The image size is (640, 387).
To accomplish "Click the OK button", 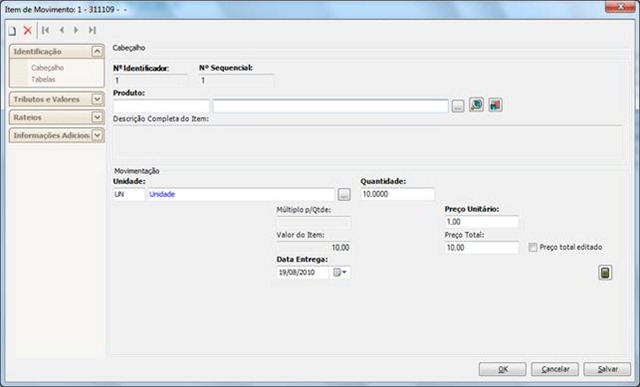I will 502,369.
